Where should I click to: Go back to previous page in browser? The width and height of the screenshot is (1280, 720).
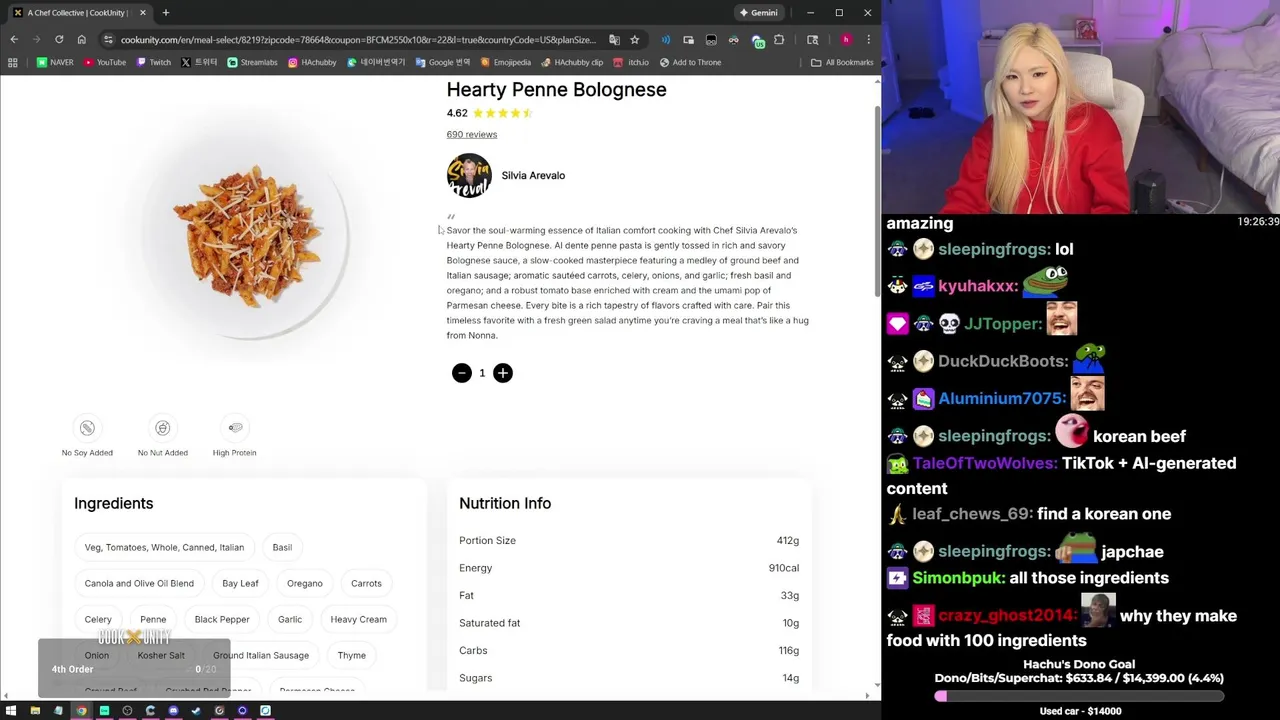tap(14, 40)
